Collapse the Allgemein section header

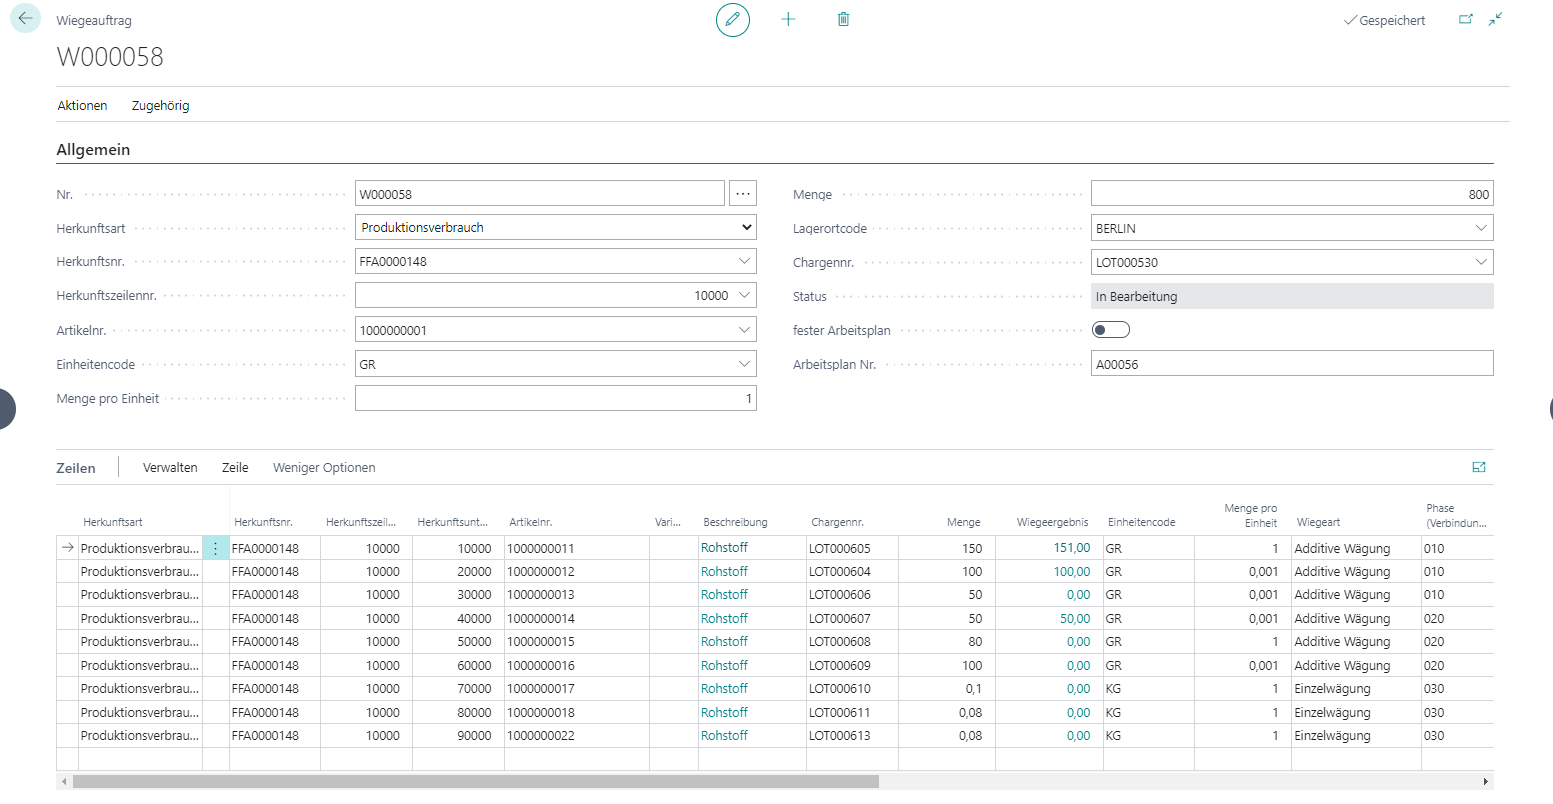[x=93, y=150]
